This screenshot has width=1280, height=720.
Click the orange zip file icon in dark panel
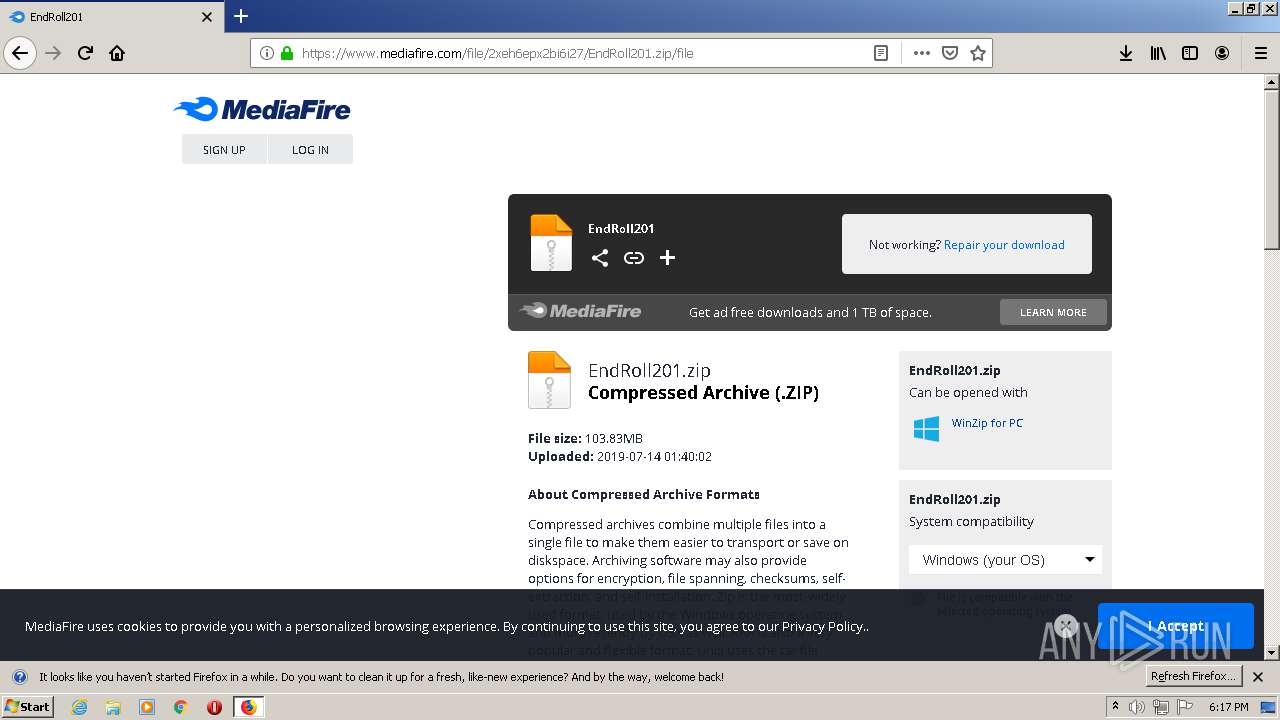click(x=551, y=243)
